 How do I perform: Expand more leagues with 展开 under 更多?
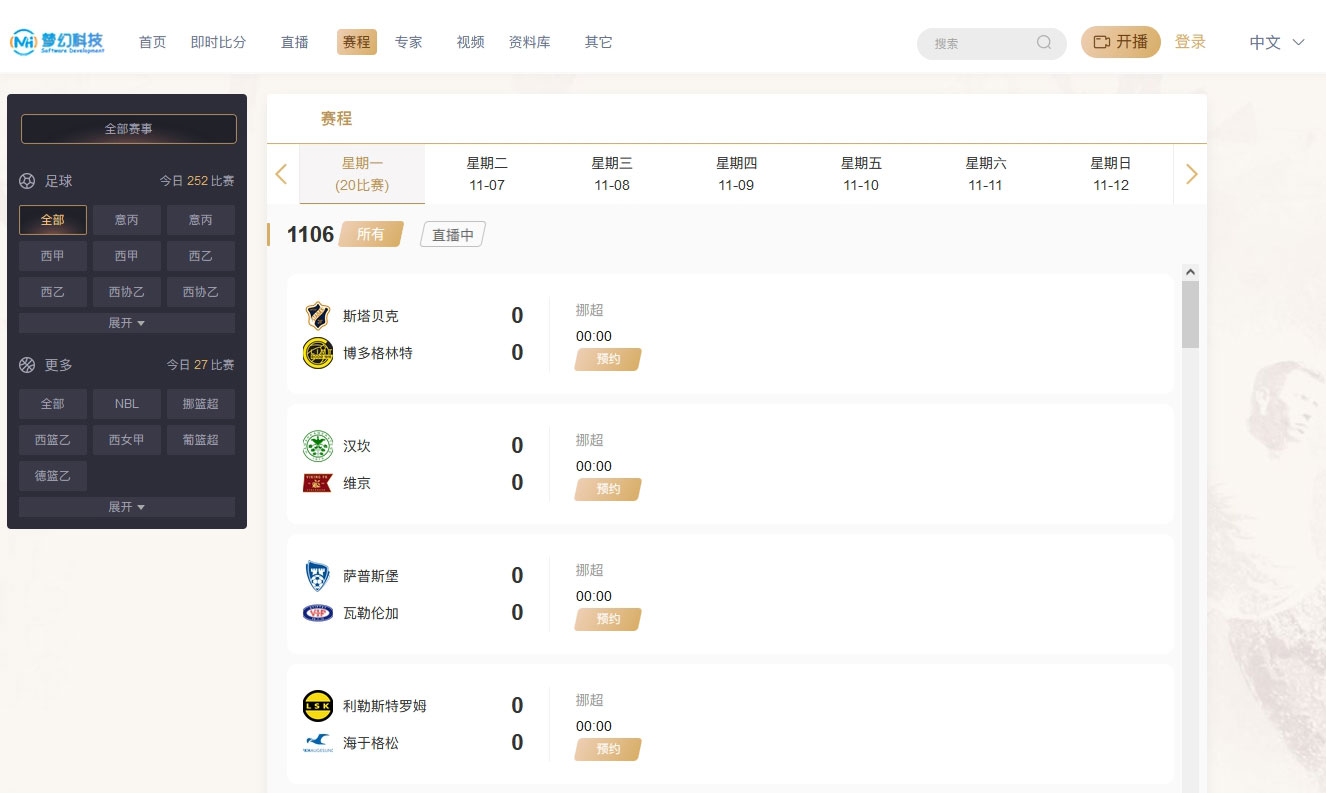click(x=127, y=507)
